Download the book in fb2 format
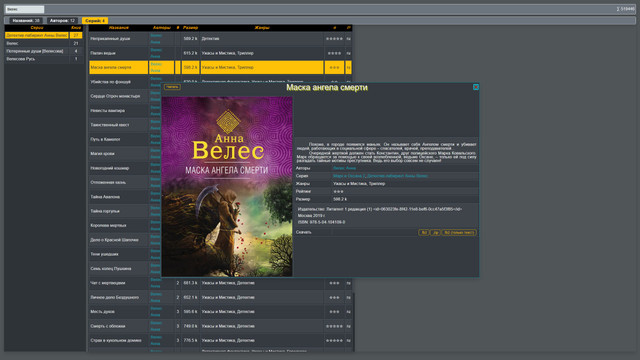 [424, 232]
